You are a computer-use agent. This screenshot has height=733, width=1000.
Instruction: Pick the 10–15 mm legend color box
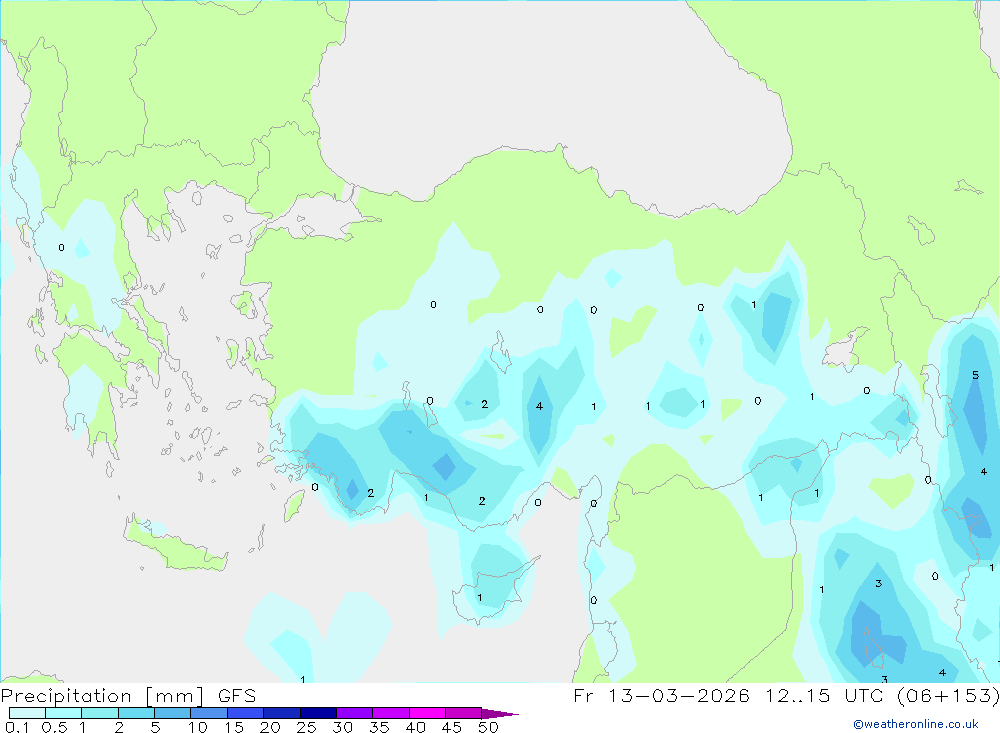(x=209, y=713)
